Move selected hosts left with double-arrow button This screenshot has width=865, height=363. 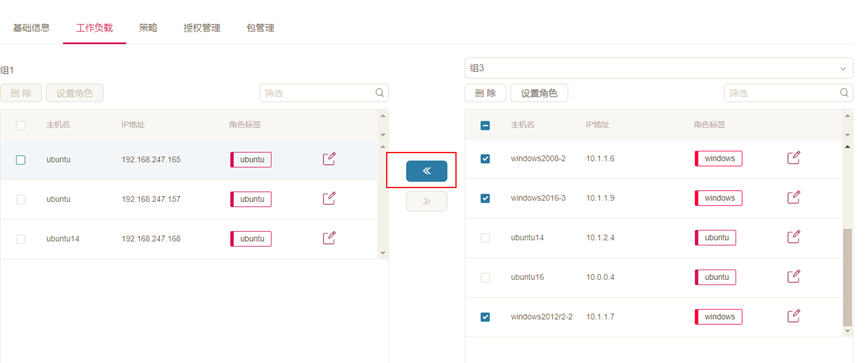[426, 171]
